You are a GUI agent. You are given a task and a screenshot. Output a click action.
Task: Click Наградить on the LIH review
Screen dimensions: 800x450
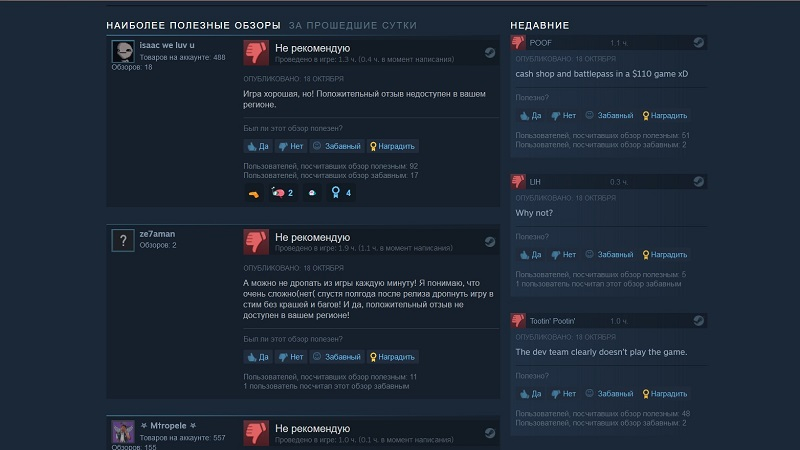click(x=665, y=255)
